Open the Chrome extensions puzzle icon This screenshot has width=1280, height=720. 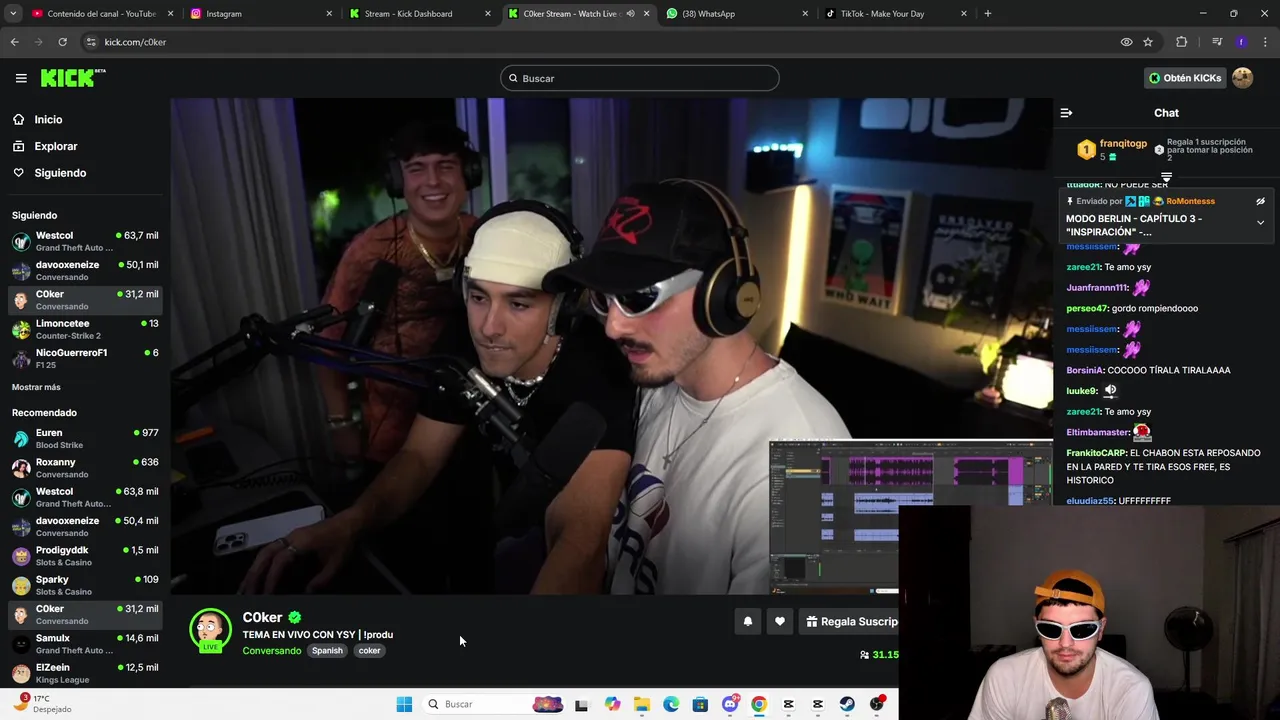(1181, 42)
